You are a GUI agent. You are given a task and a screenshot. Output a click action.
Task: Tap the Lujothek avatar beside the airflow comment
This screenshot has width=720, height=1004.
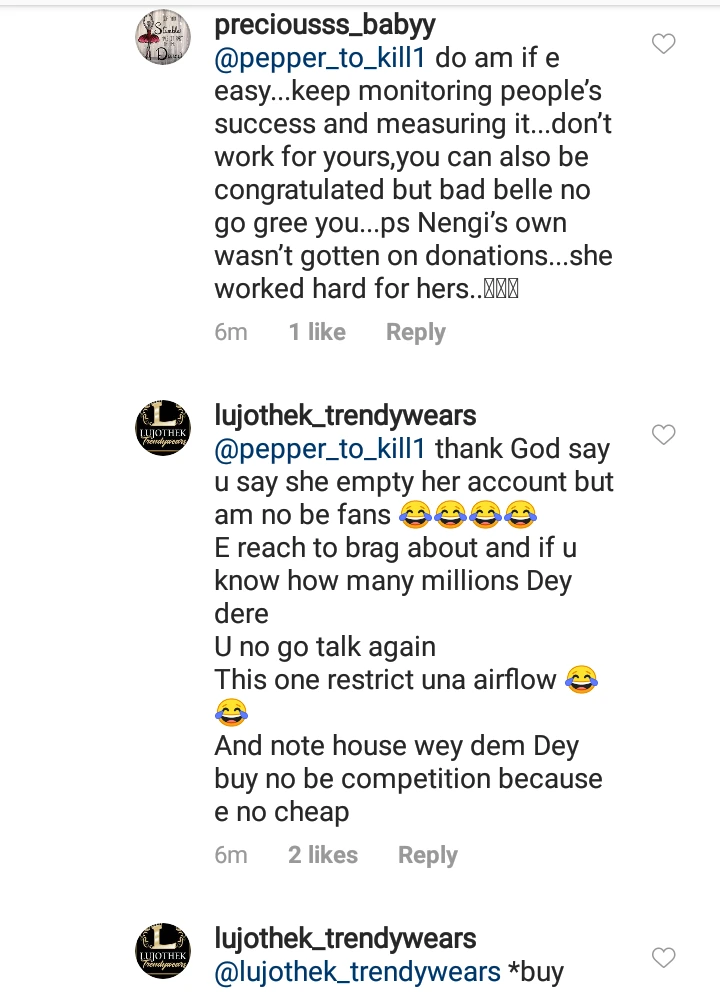(162, 427)
